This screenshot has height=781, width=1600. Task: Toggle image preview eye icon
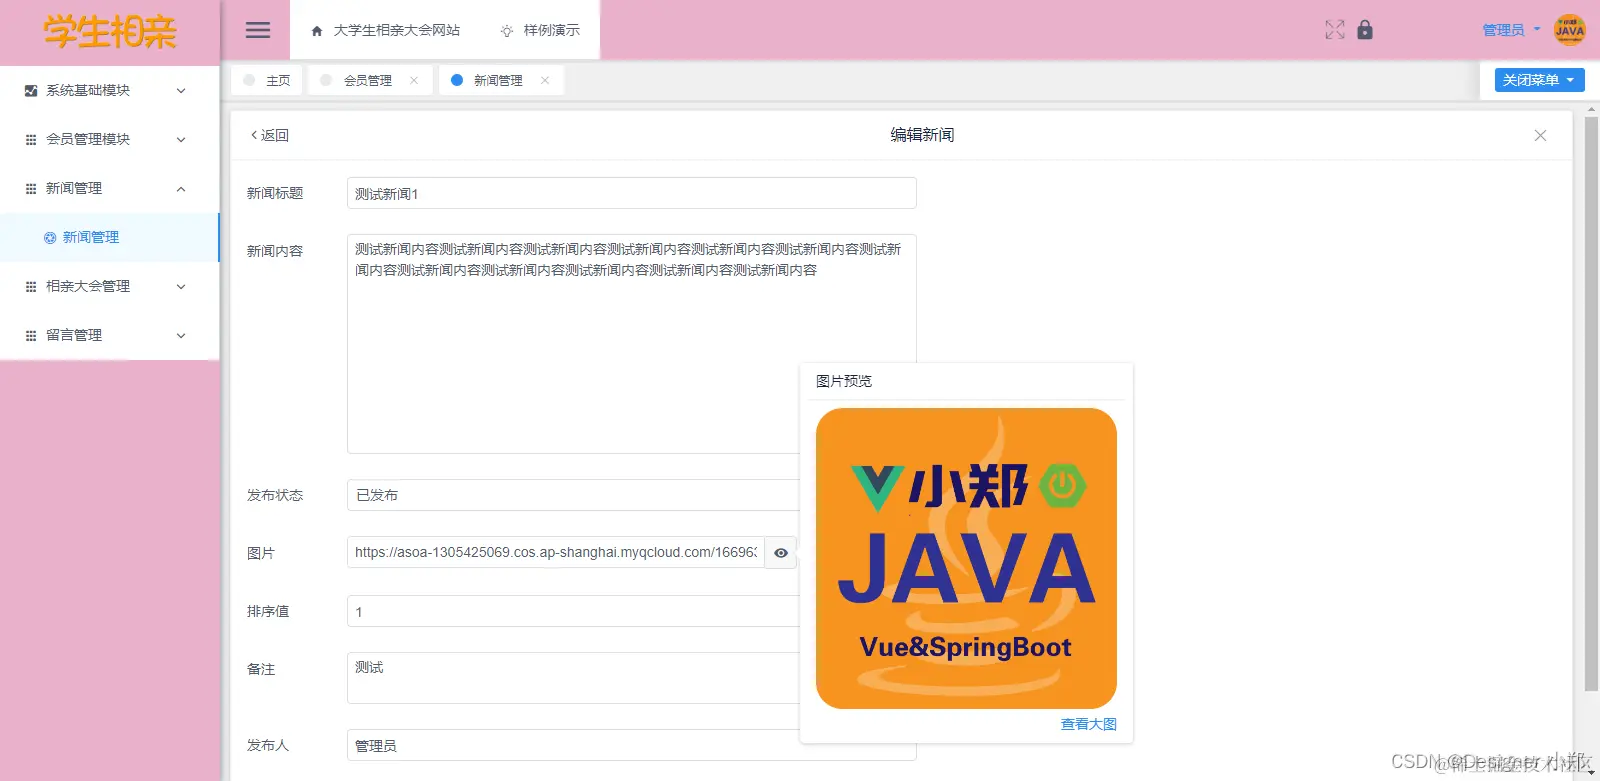(781, 553)
